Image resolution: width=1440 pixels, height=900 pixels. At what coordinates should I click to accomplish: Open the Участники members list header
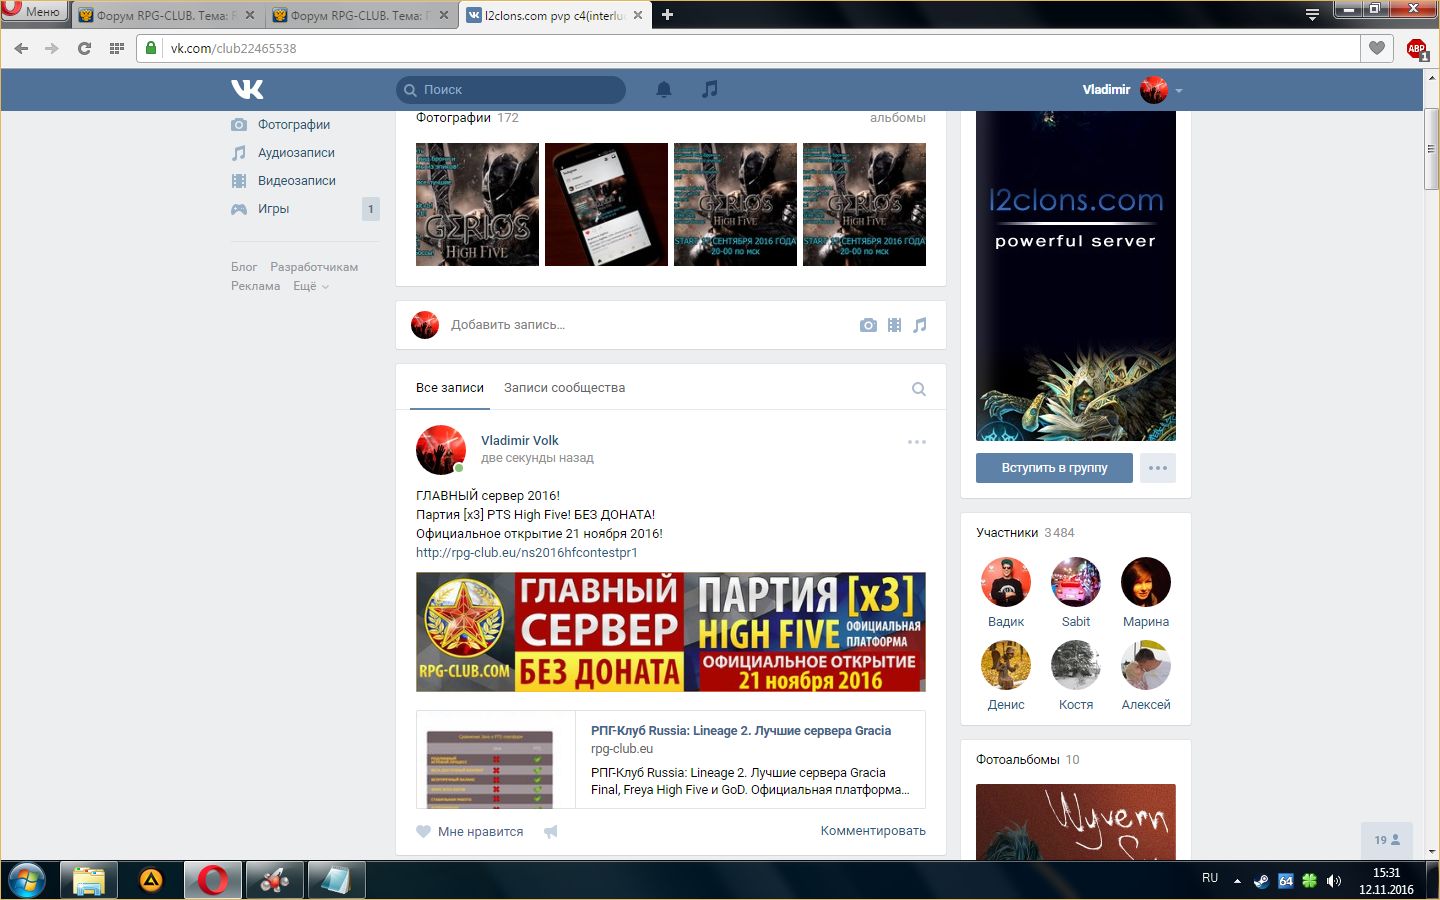(1025, 533)
